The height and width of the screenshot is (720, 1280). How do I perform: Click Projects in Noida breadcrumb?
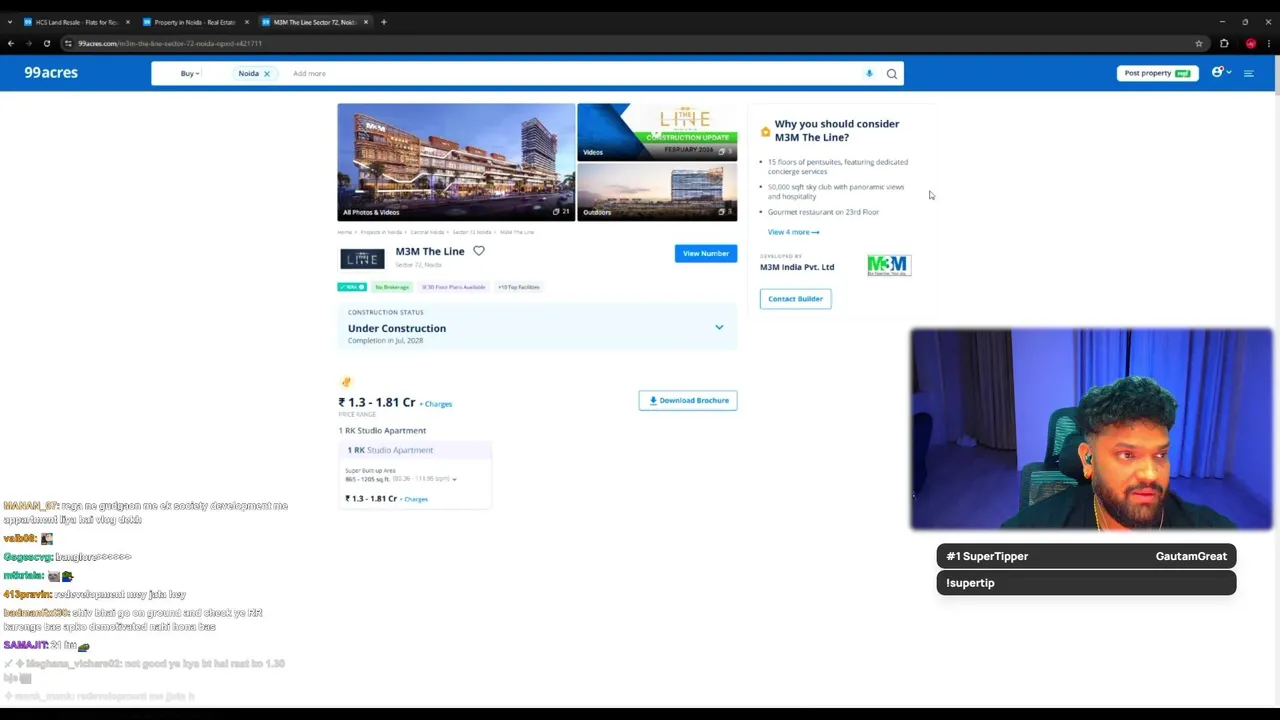coord(381,232)
